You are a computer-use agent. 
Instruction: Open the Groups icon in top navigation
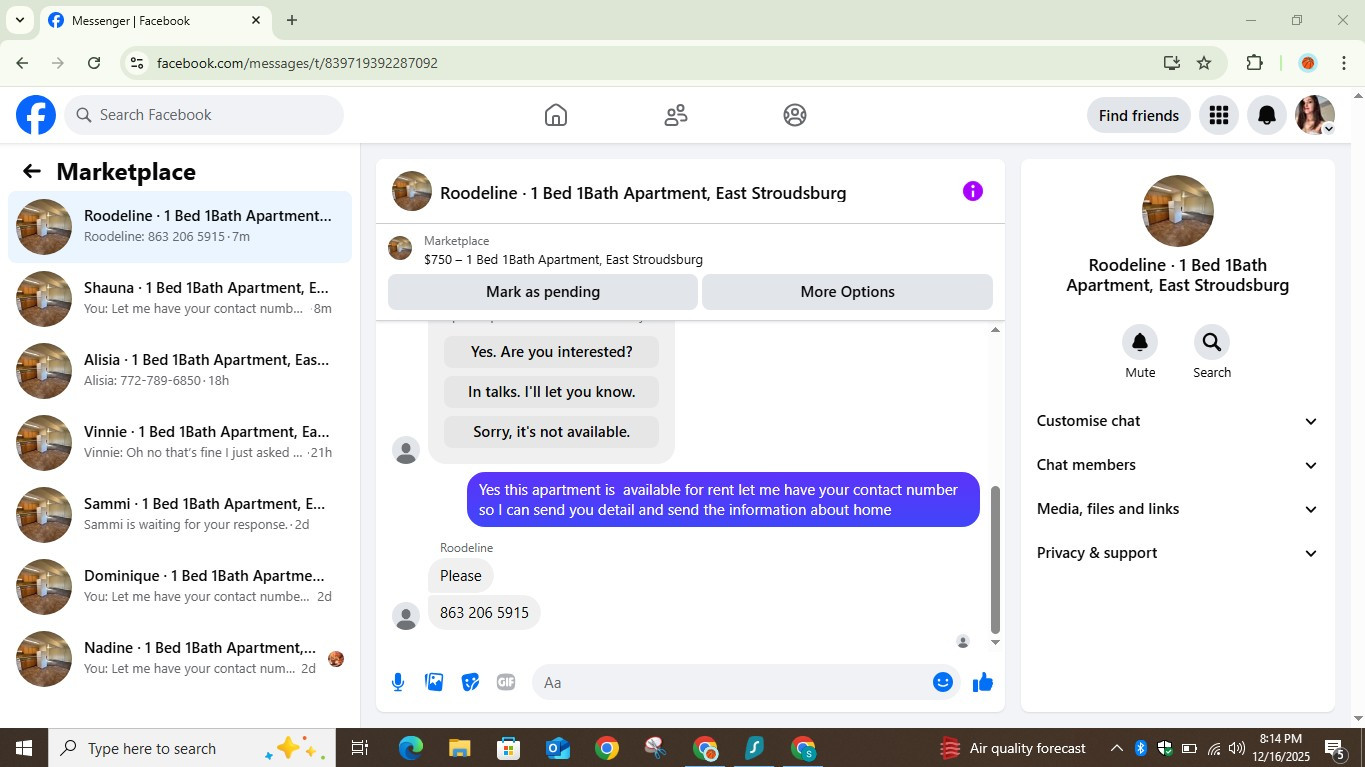tap(795, 115)
